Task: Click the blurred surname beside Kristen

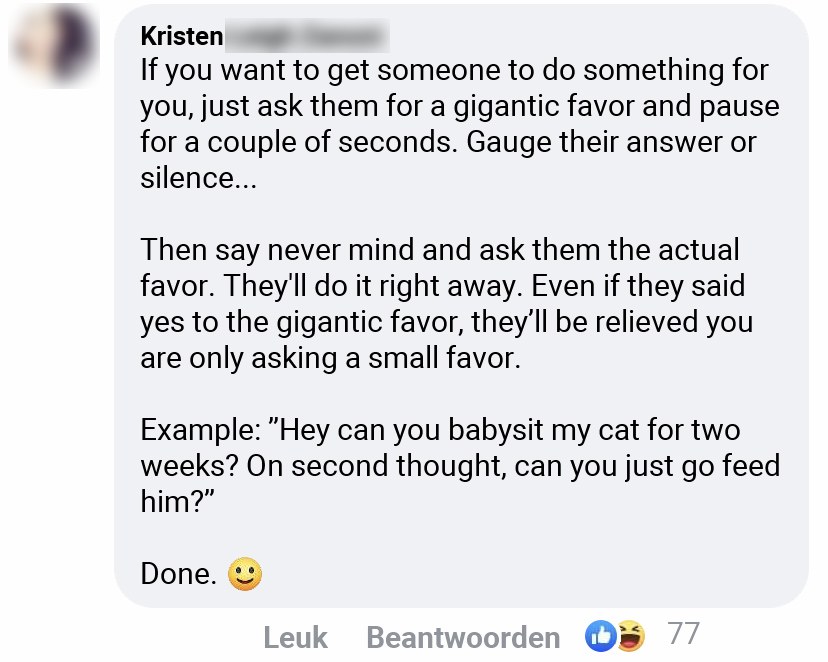Action: (x=305, y=36)
